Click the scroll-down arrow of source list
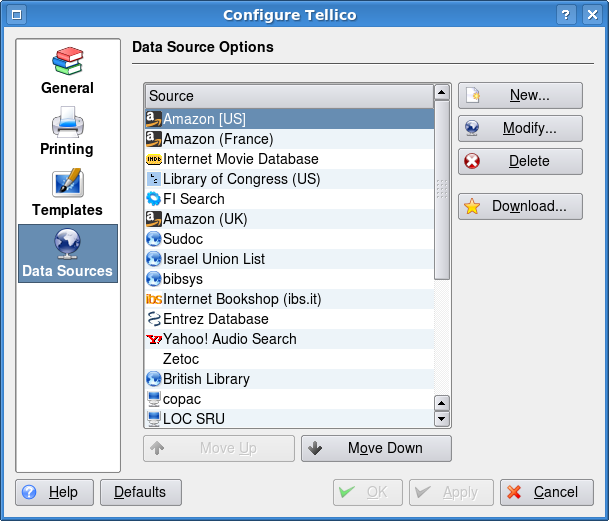The height and width of the screenshot is (521, 609). (x=442, y=419)
